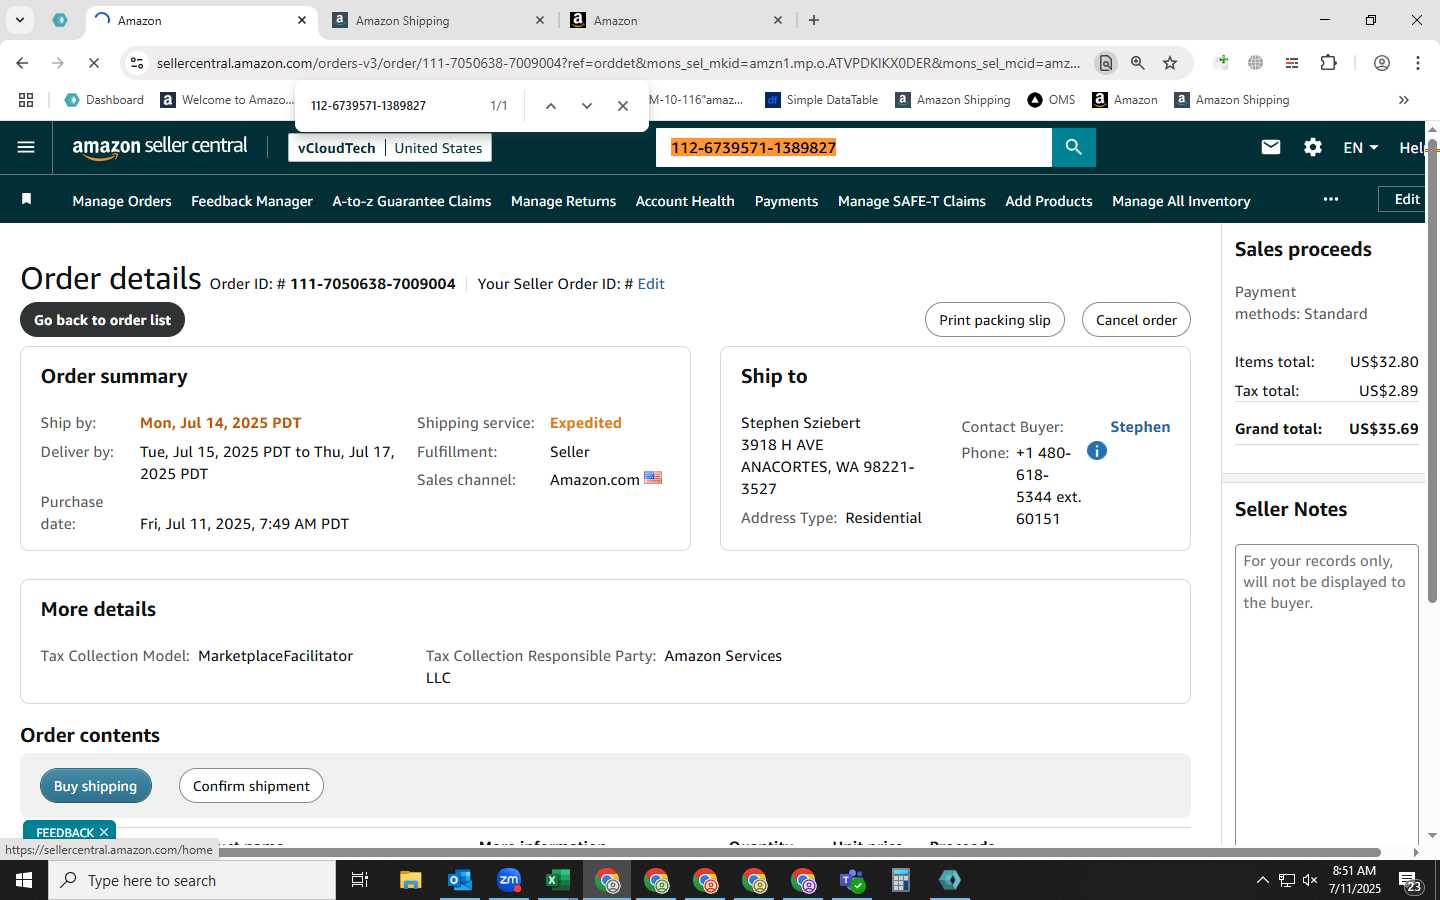
Task: Click the bookmark flag icon in the nav bar
Action: (x=27, y=200)
